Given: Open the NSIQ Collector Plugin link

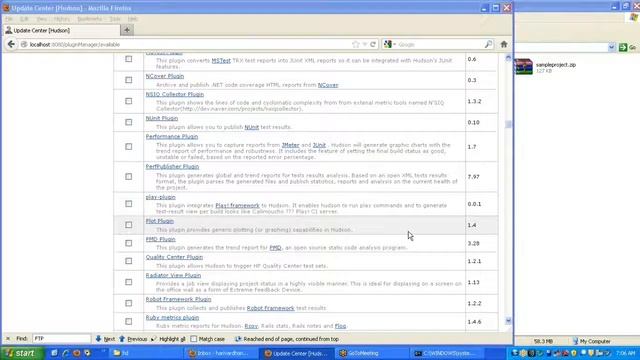Looking at the screenshot, I should [175, 94].
